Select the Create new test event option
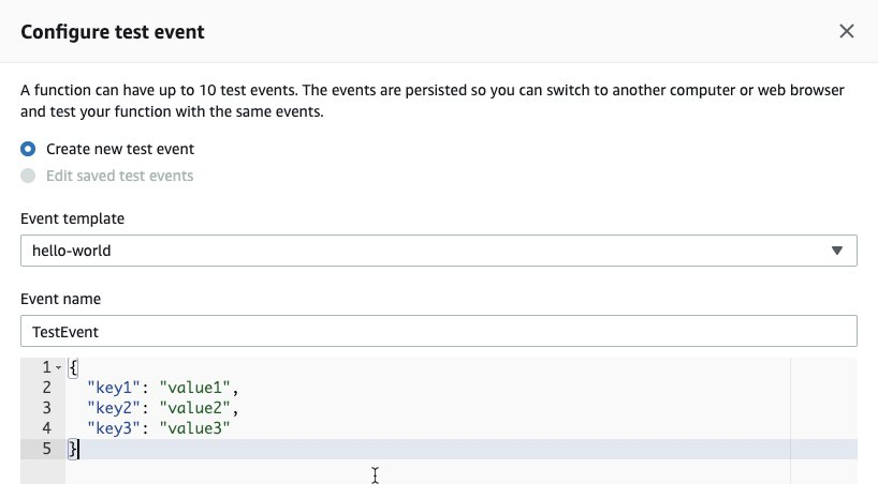 (x=28, y=149)
